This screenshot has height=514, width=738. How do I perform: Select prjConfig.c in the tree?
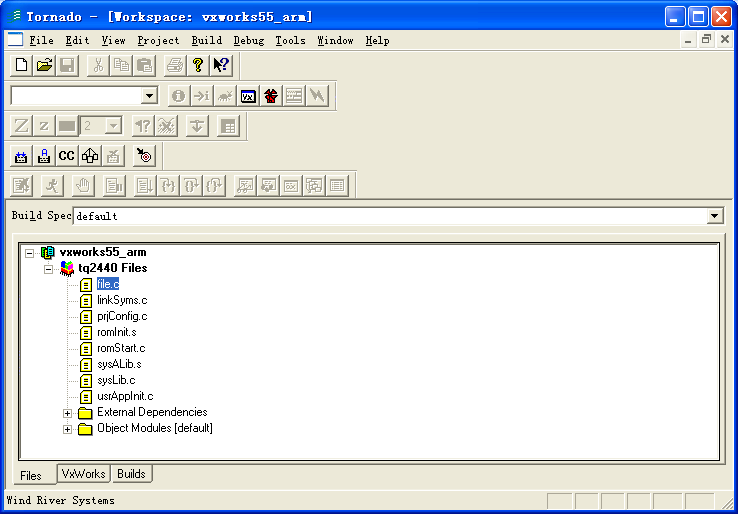click(x=122, y=316)
